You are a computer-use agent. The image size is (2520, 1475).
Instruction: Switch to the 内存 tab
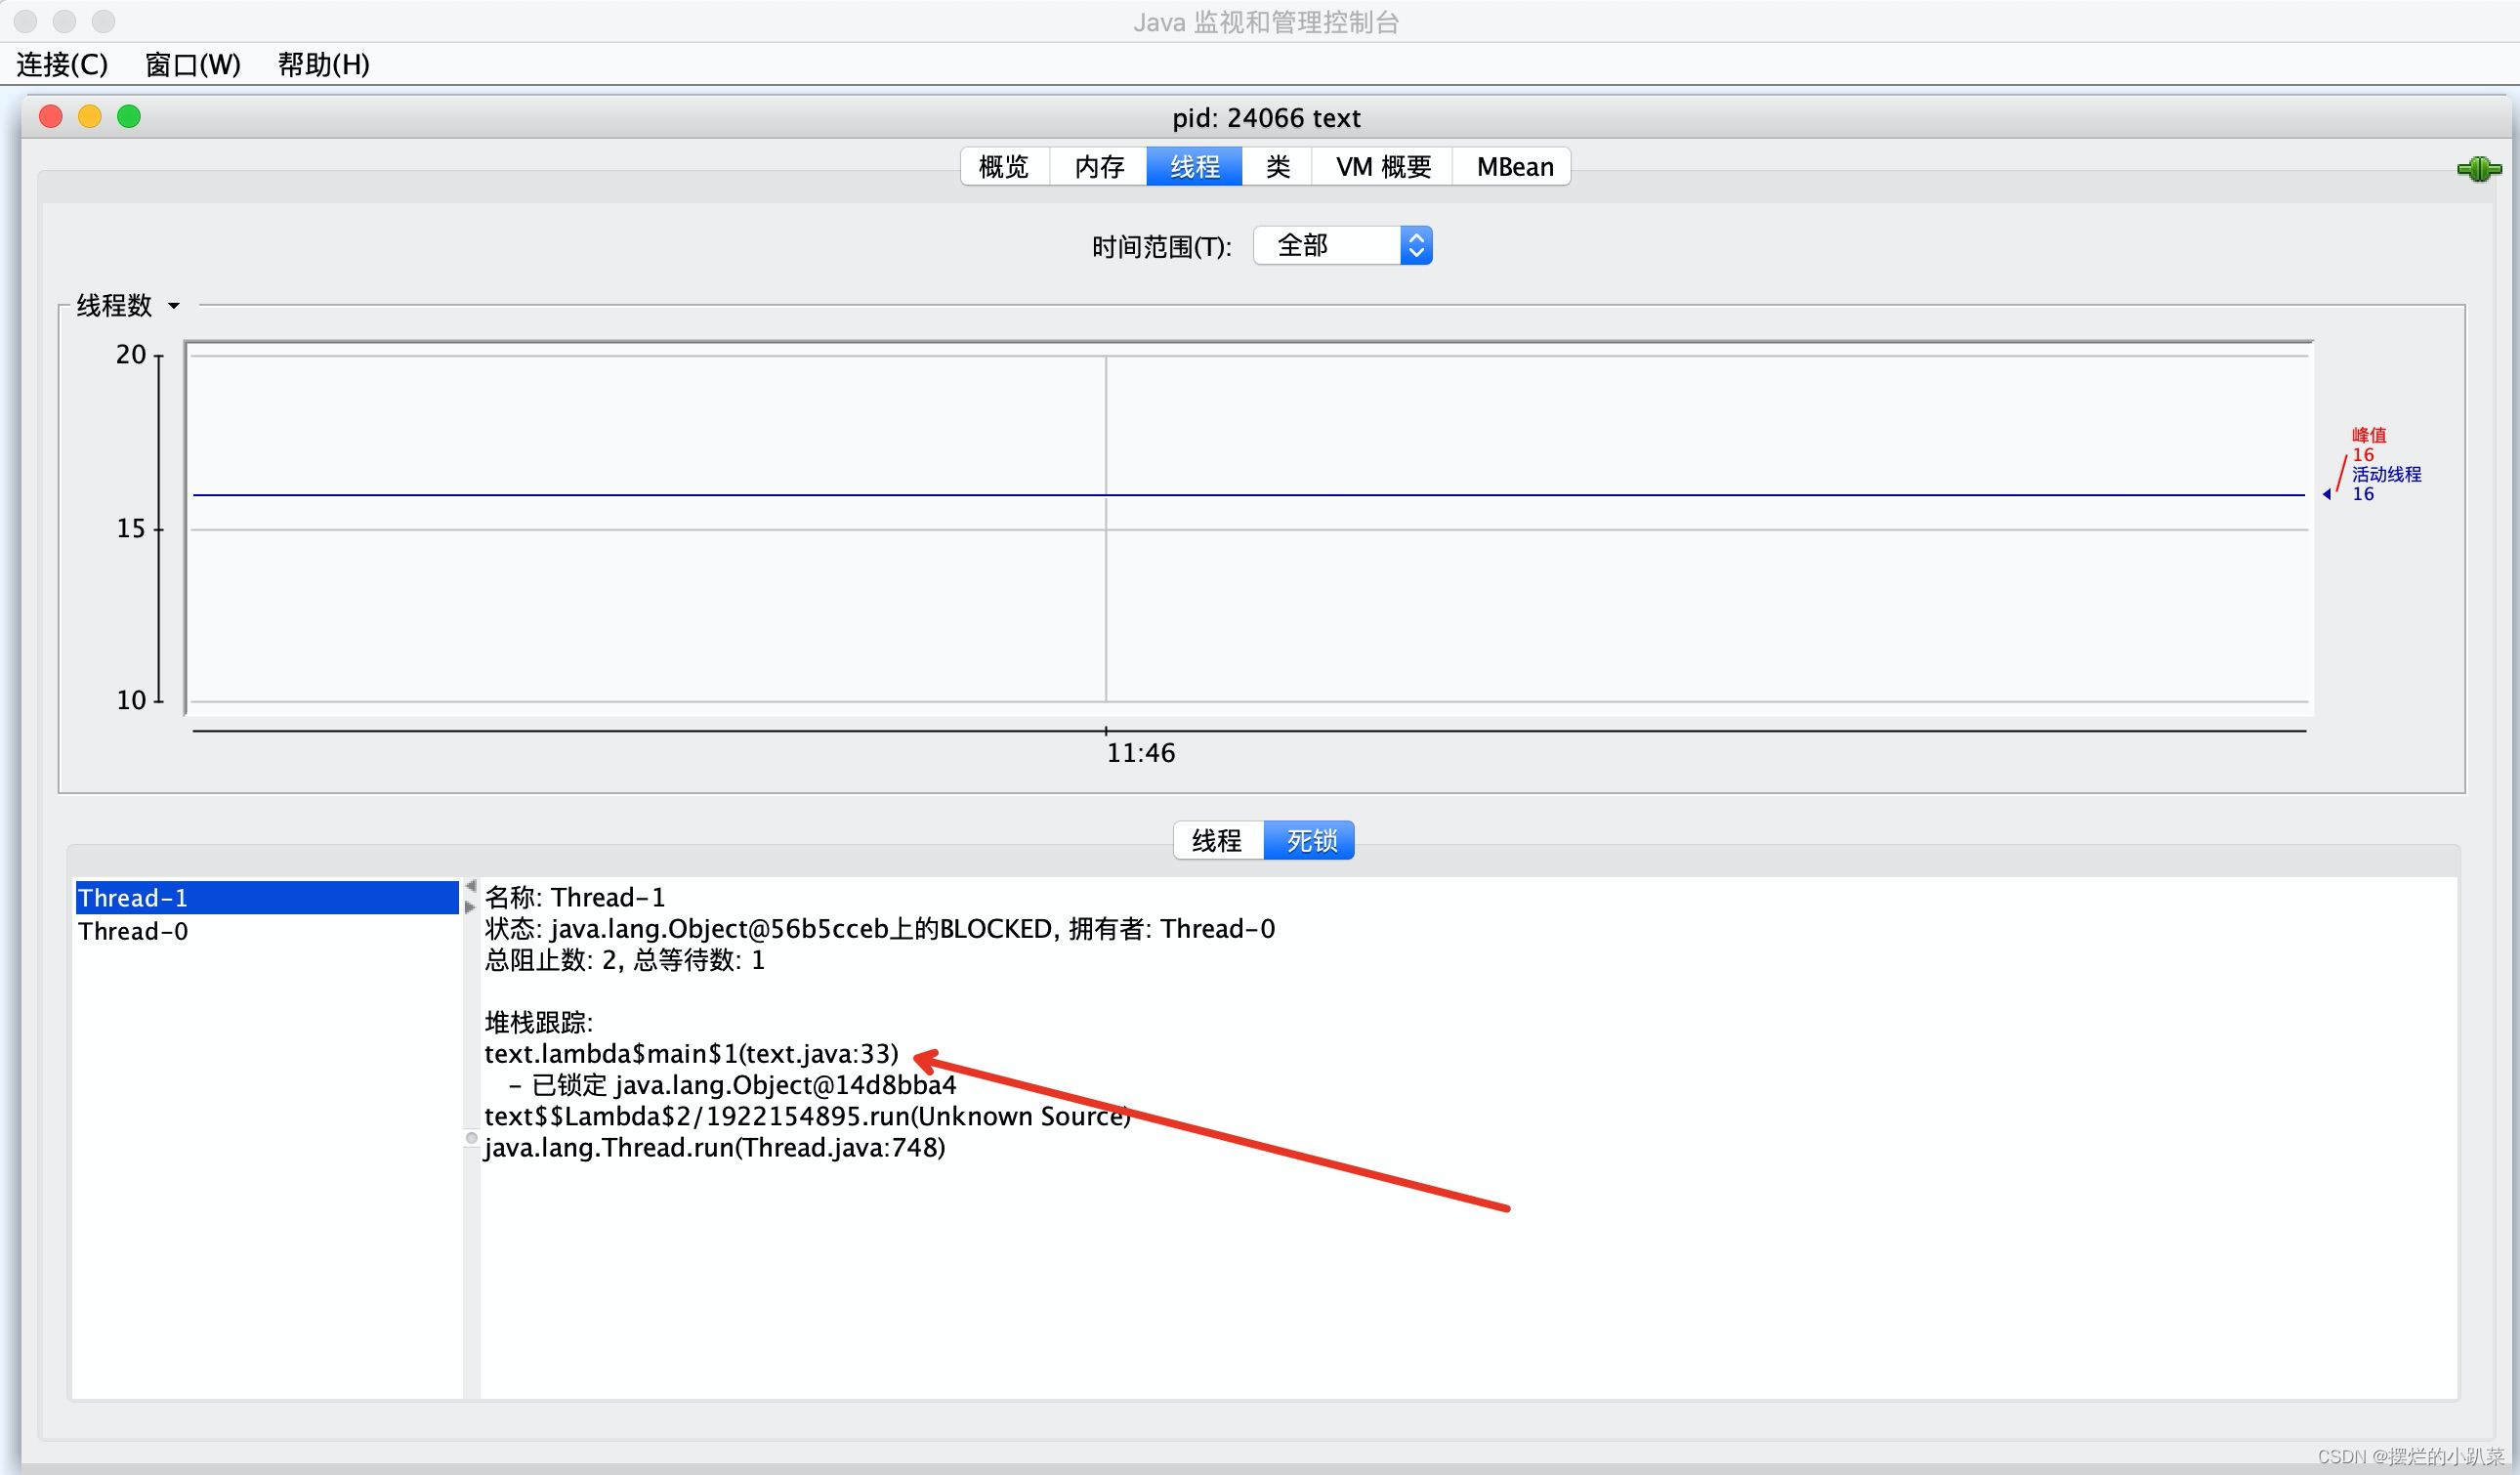1099,167
